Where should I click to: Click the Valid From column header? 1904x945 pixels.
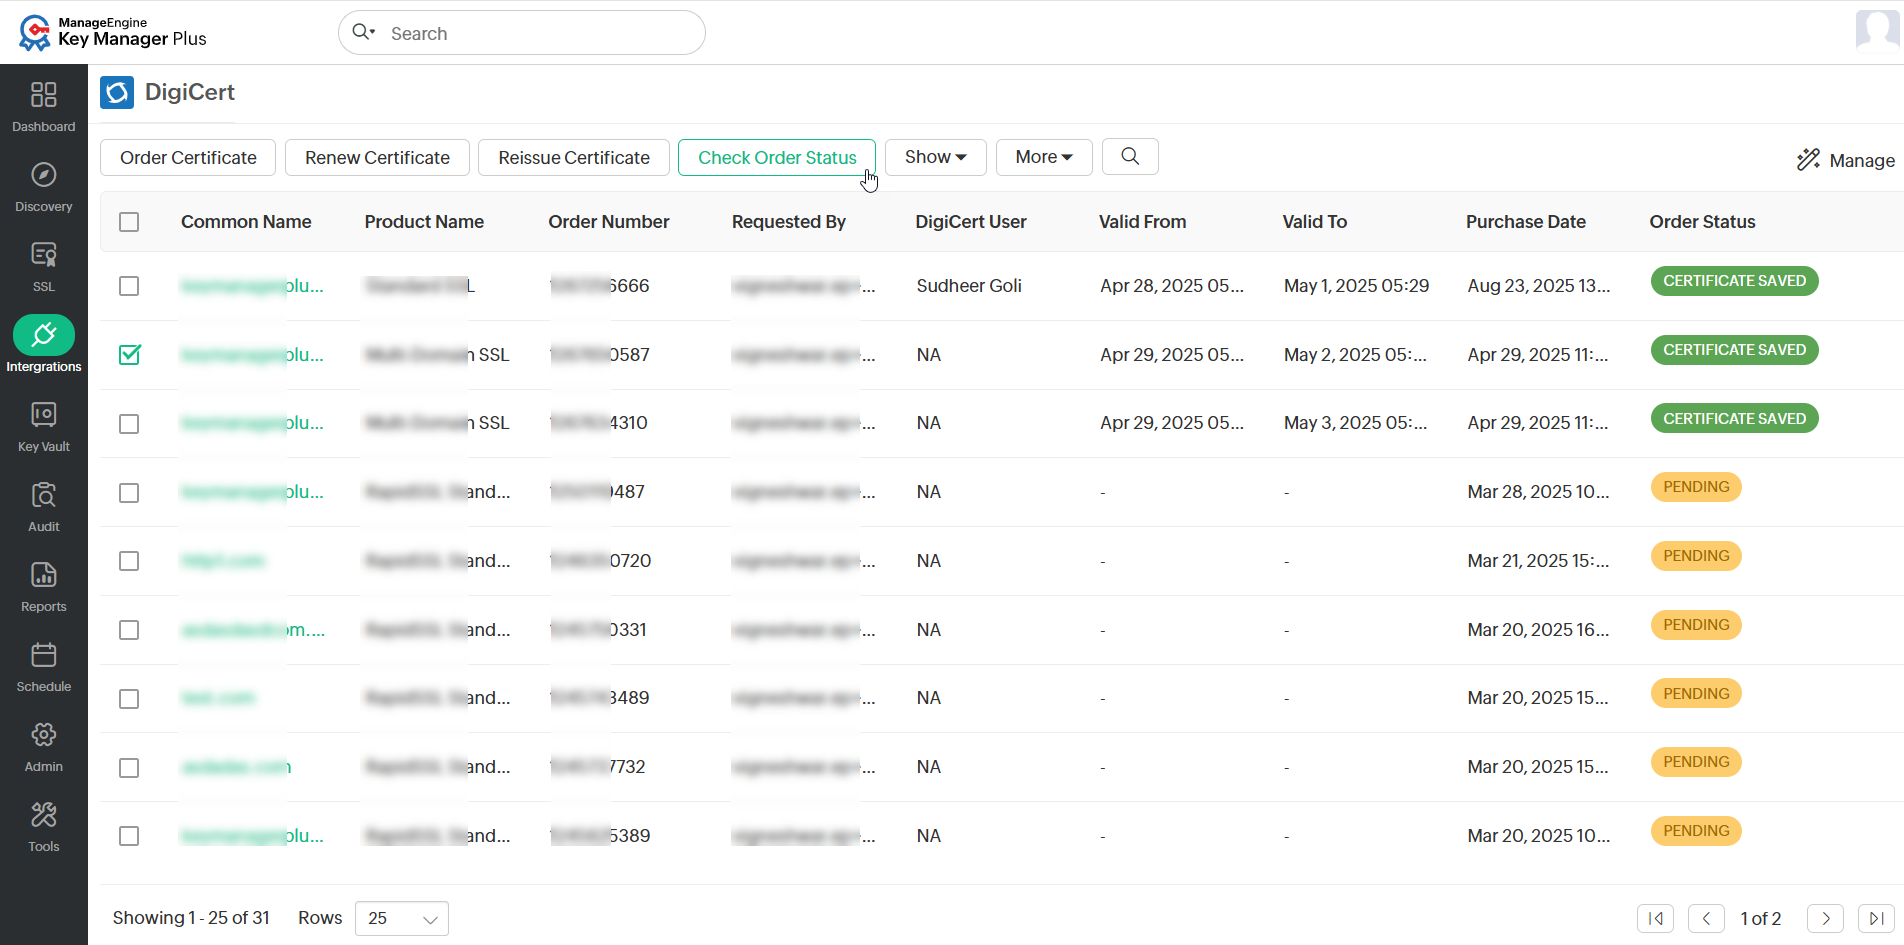point(1142,222)
